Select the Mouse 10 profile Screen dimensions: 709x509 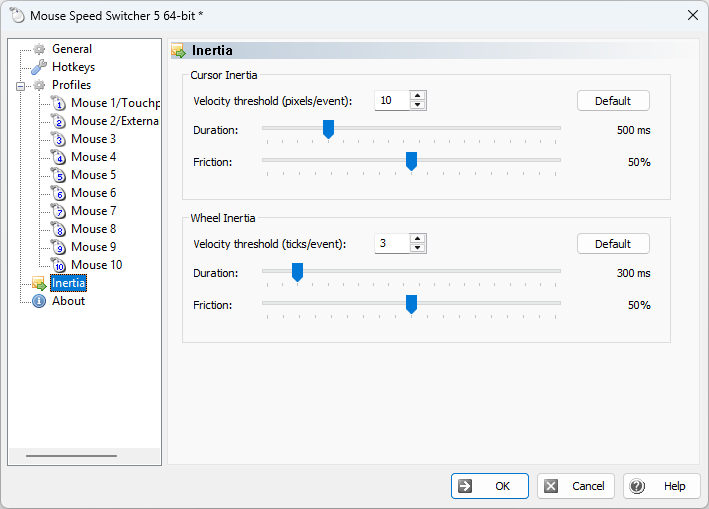pos(97,265)
